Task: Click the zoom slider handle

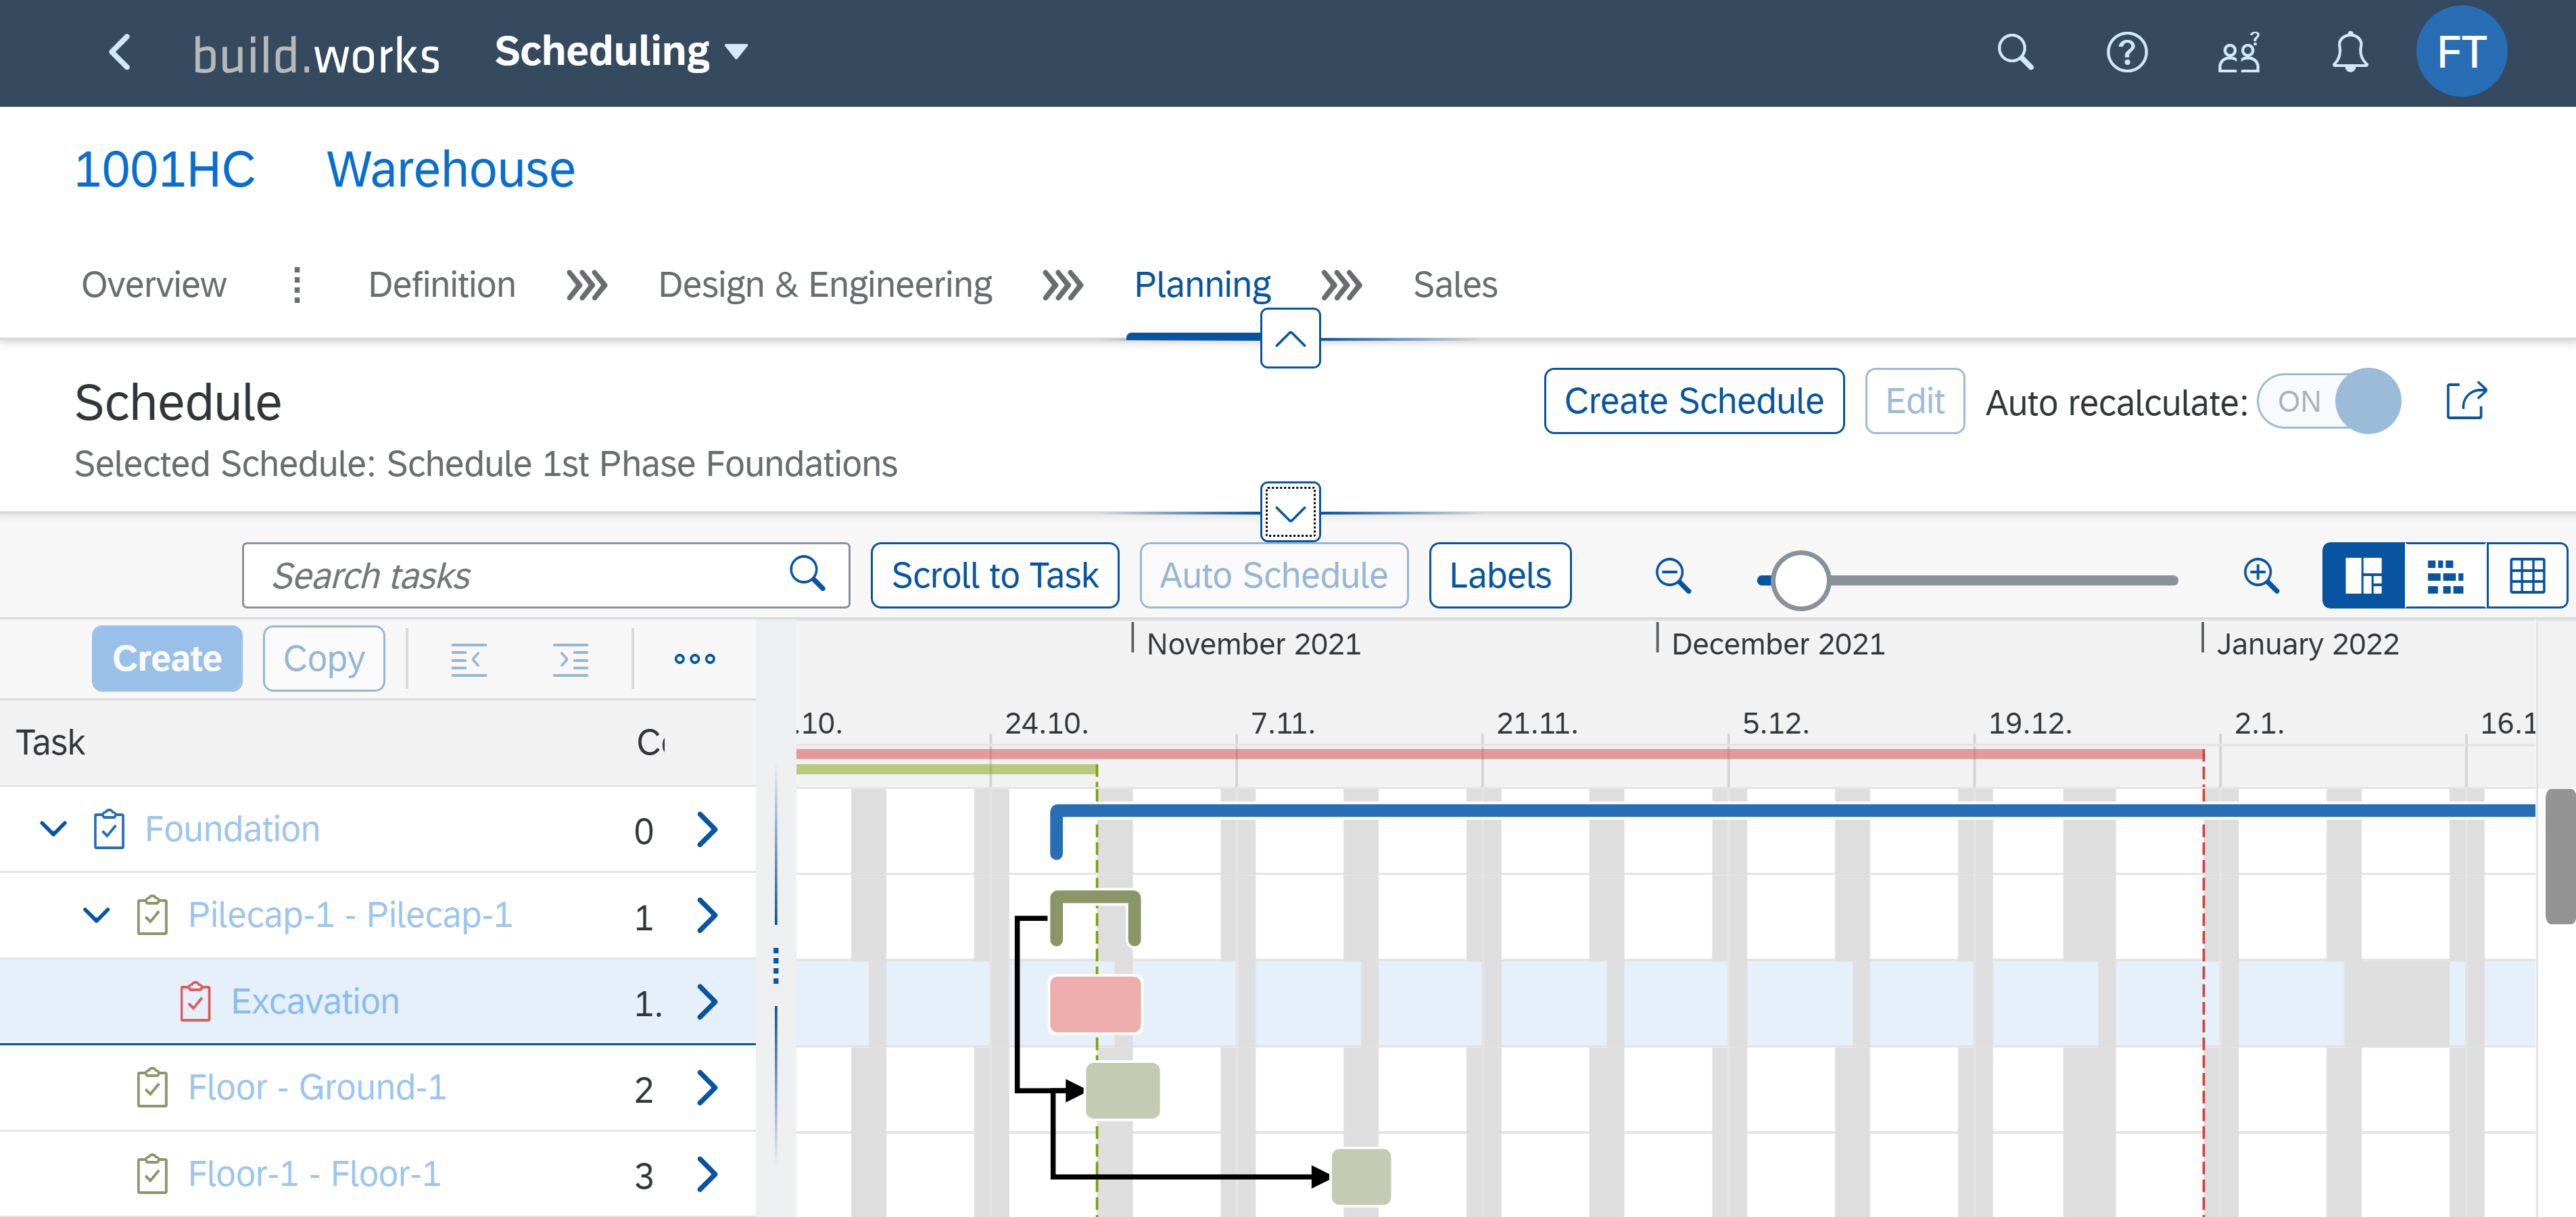Action: click(1800, 580)
